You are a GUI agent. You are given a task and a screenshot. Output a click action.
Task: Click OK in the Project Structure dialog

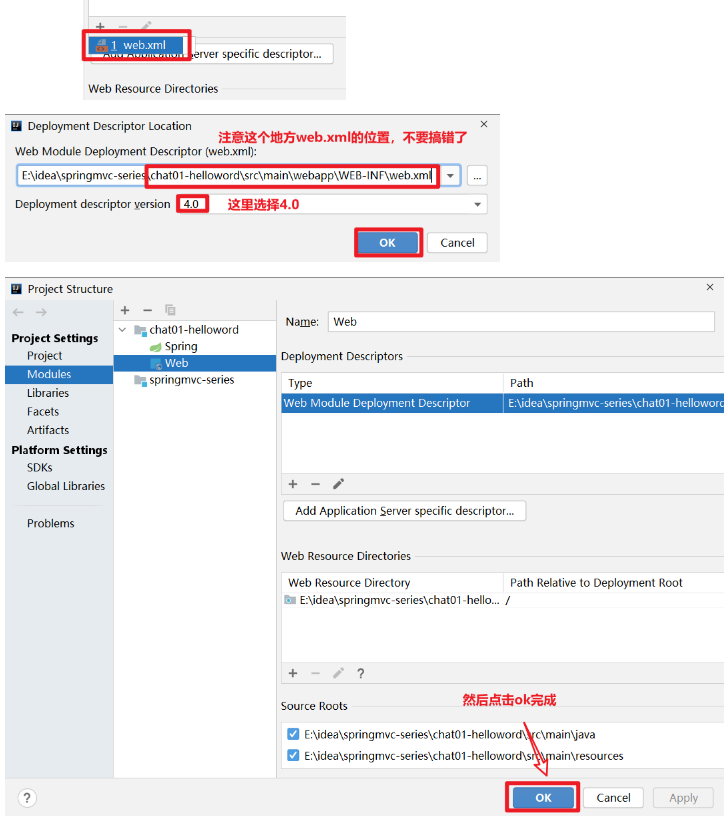[x=543, y=797]
